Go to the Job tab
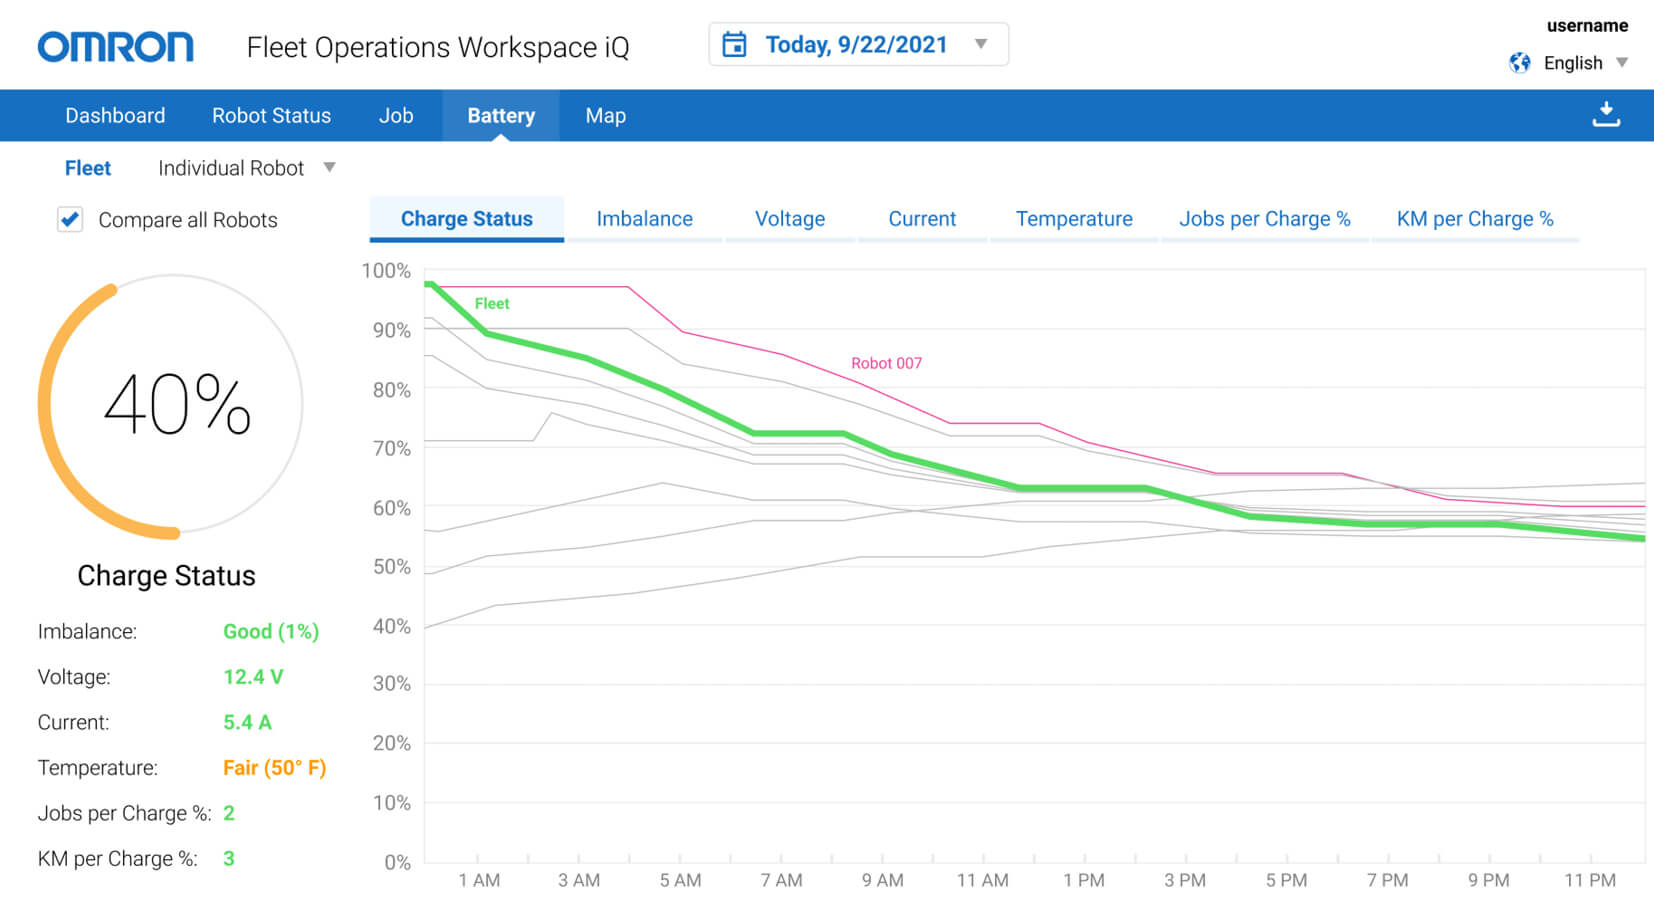 tap(396, 116)
